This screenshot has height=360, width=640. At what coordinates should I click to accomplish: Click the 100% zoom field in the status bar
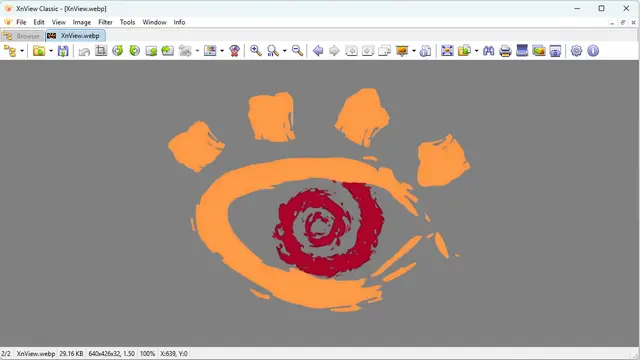(x=147, y=353)
